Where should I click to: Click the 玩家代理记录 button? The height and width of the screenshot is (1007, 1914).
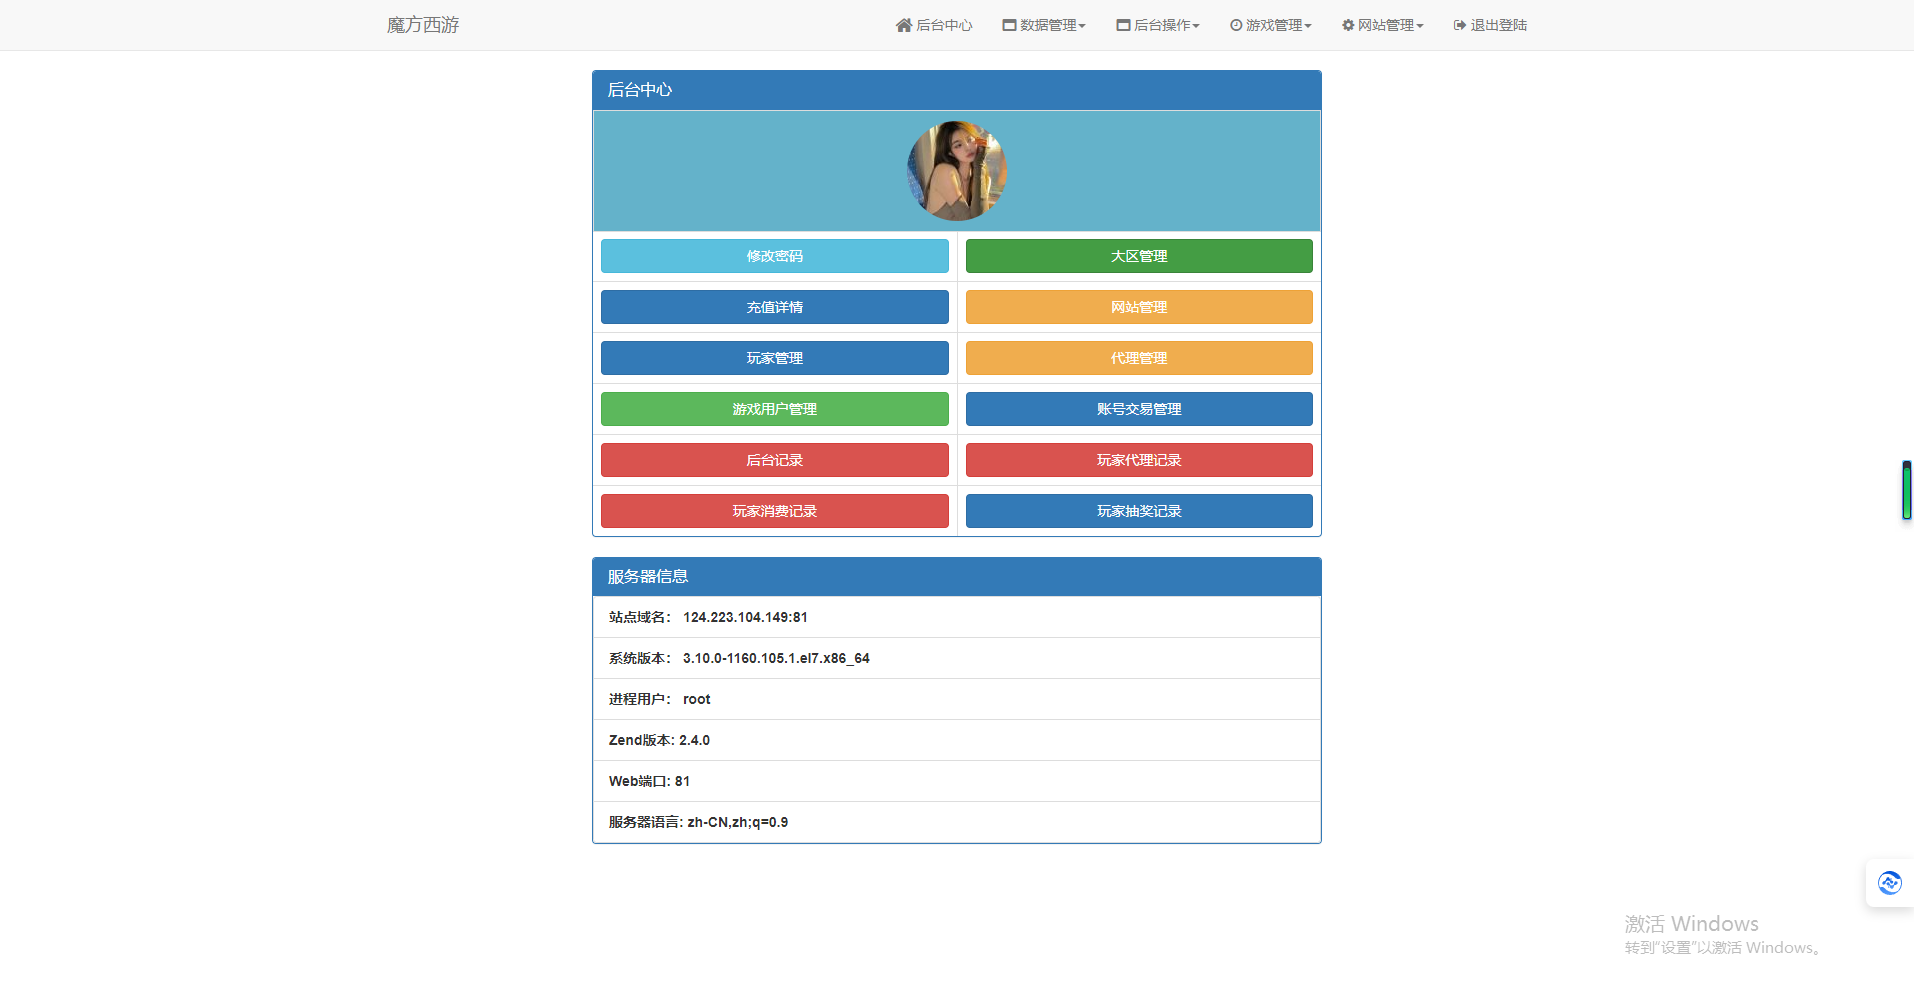[1139, 460]
